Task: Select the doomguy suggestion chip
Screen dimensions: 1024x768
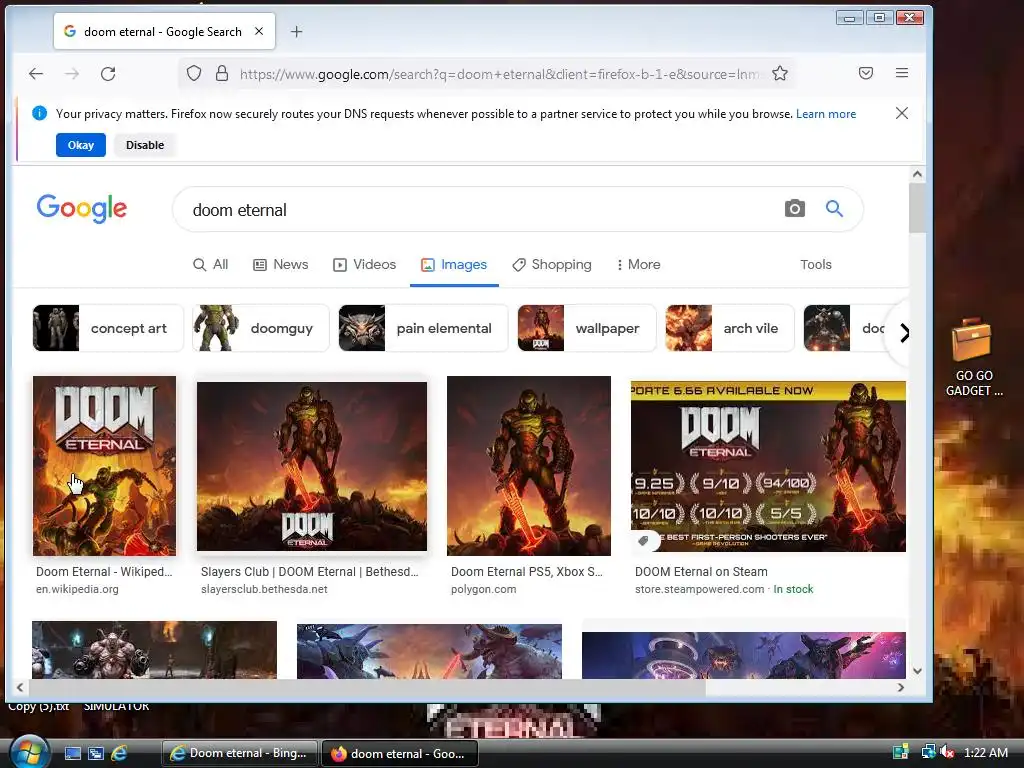Action: tap(261, 328)
